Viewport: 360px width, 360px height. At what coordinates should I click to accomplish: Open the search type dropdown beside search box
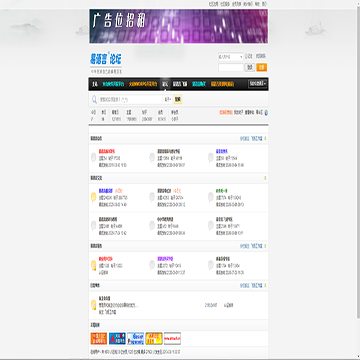[x=168, y=99]
